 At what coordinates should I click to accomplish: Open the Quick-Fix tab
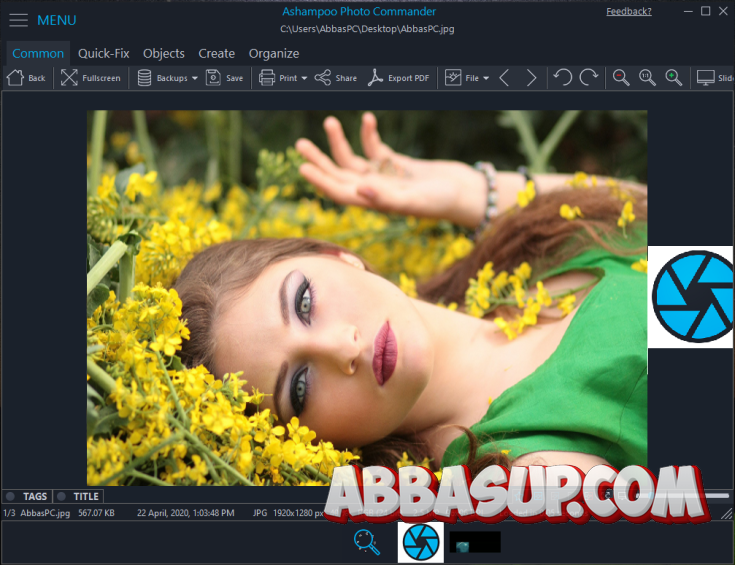104,53
